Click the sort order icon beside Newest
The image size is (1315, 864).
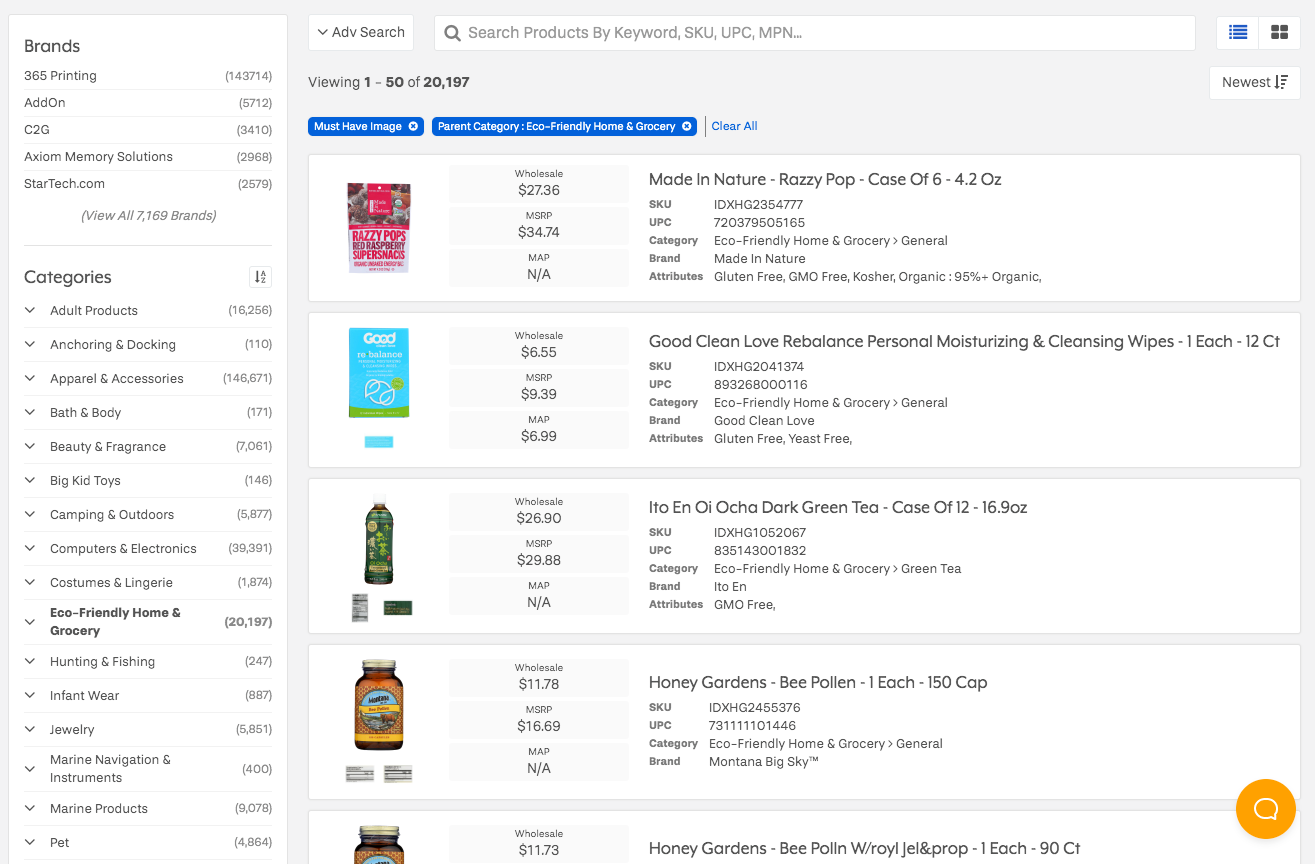(x=1281, y=82)
